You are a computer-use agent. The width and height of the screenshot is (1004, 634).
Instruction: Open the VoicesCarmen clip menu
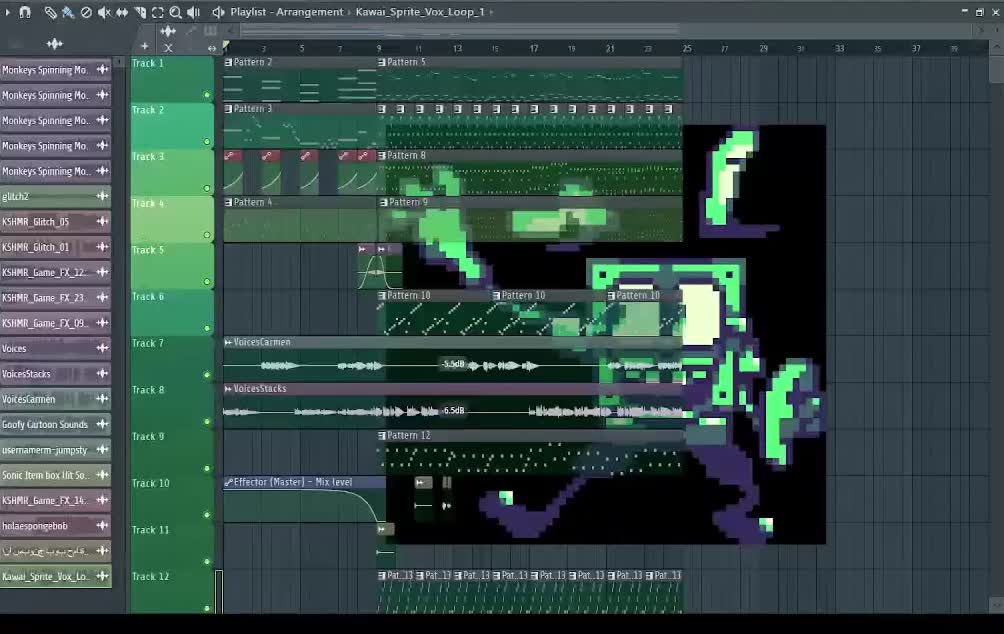(x=228, y=343)
